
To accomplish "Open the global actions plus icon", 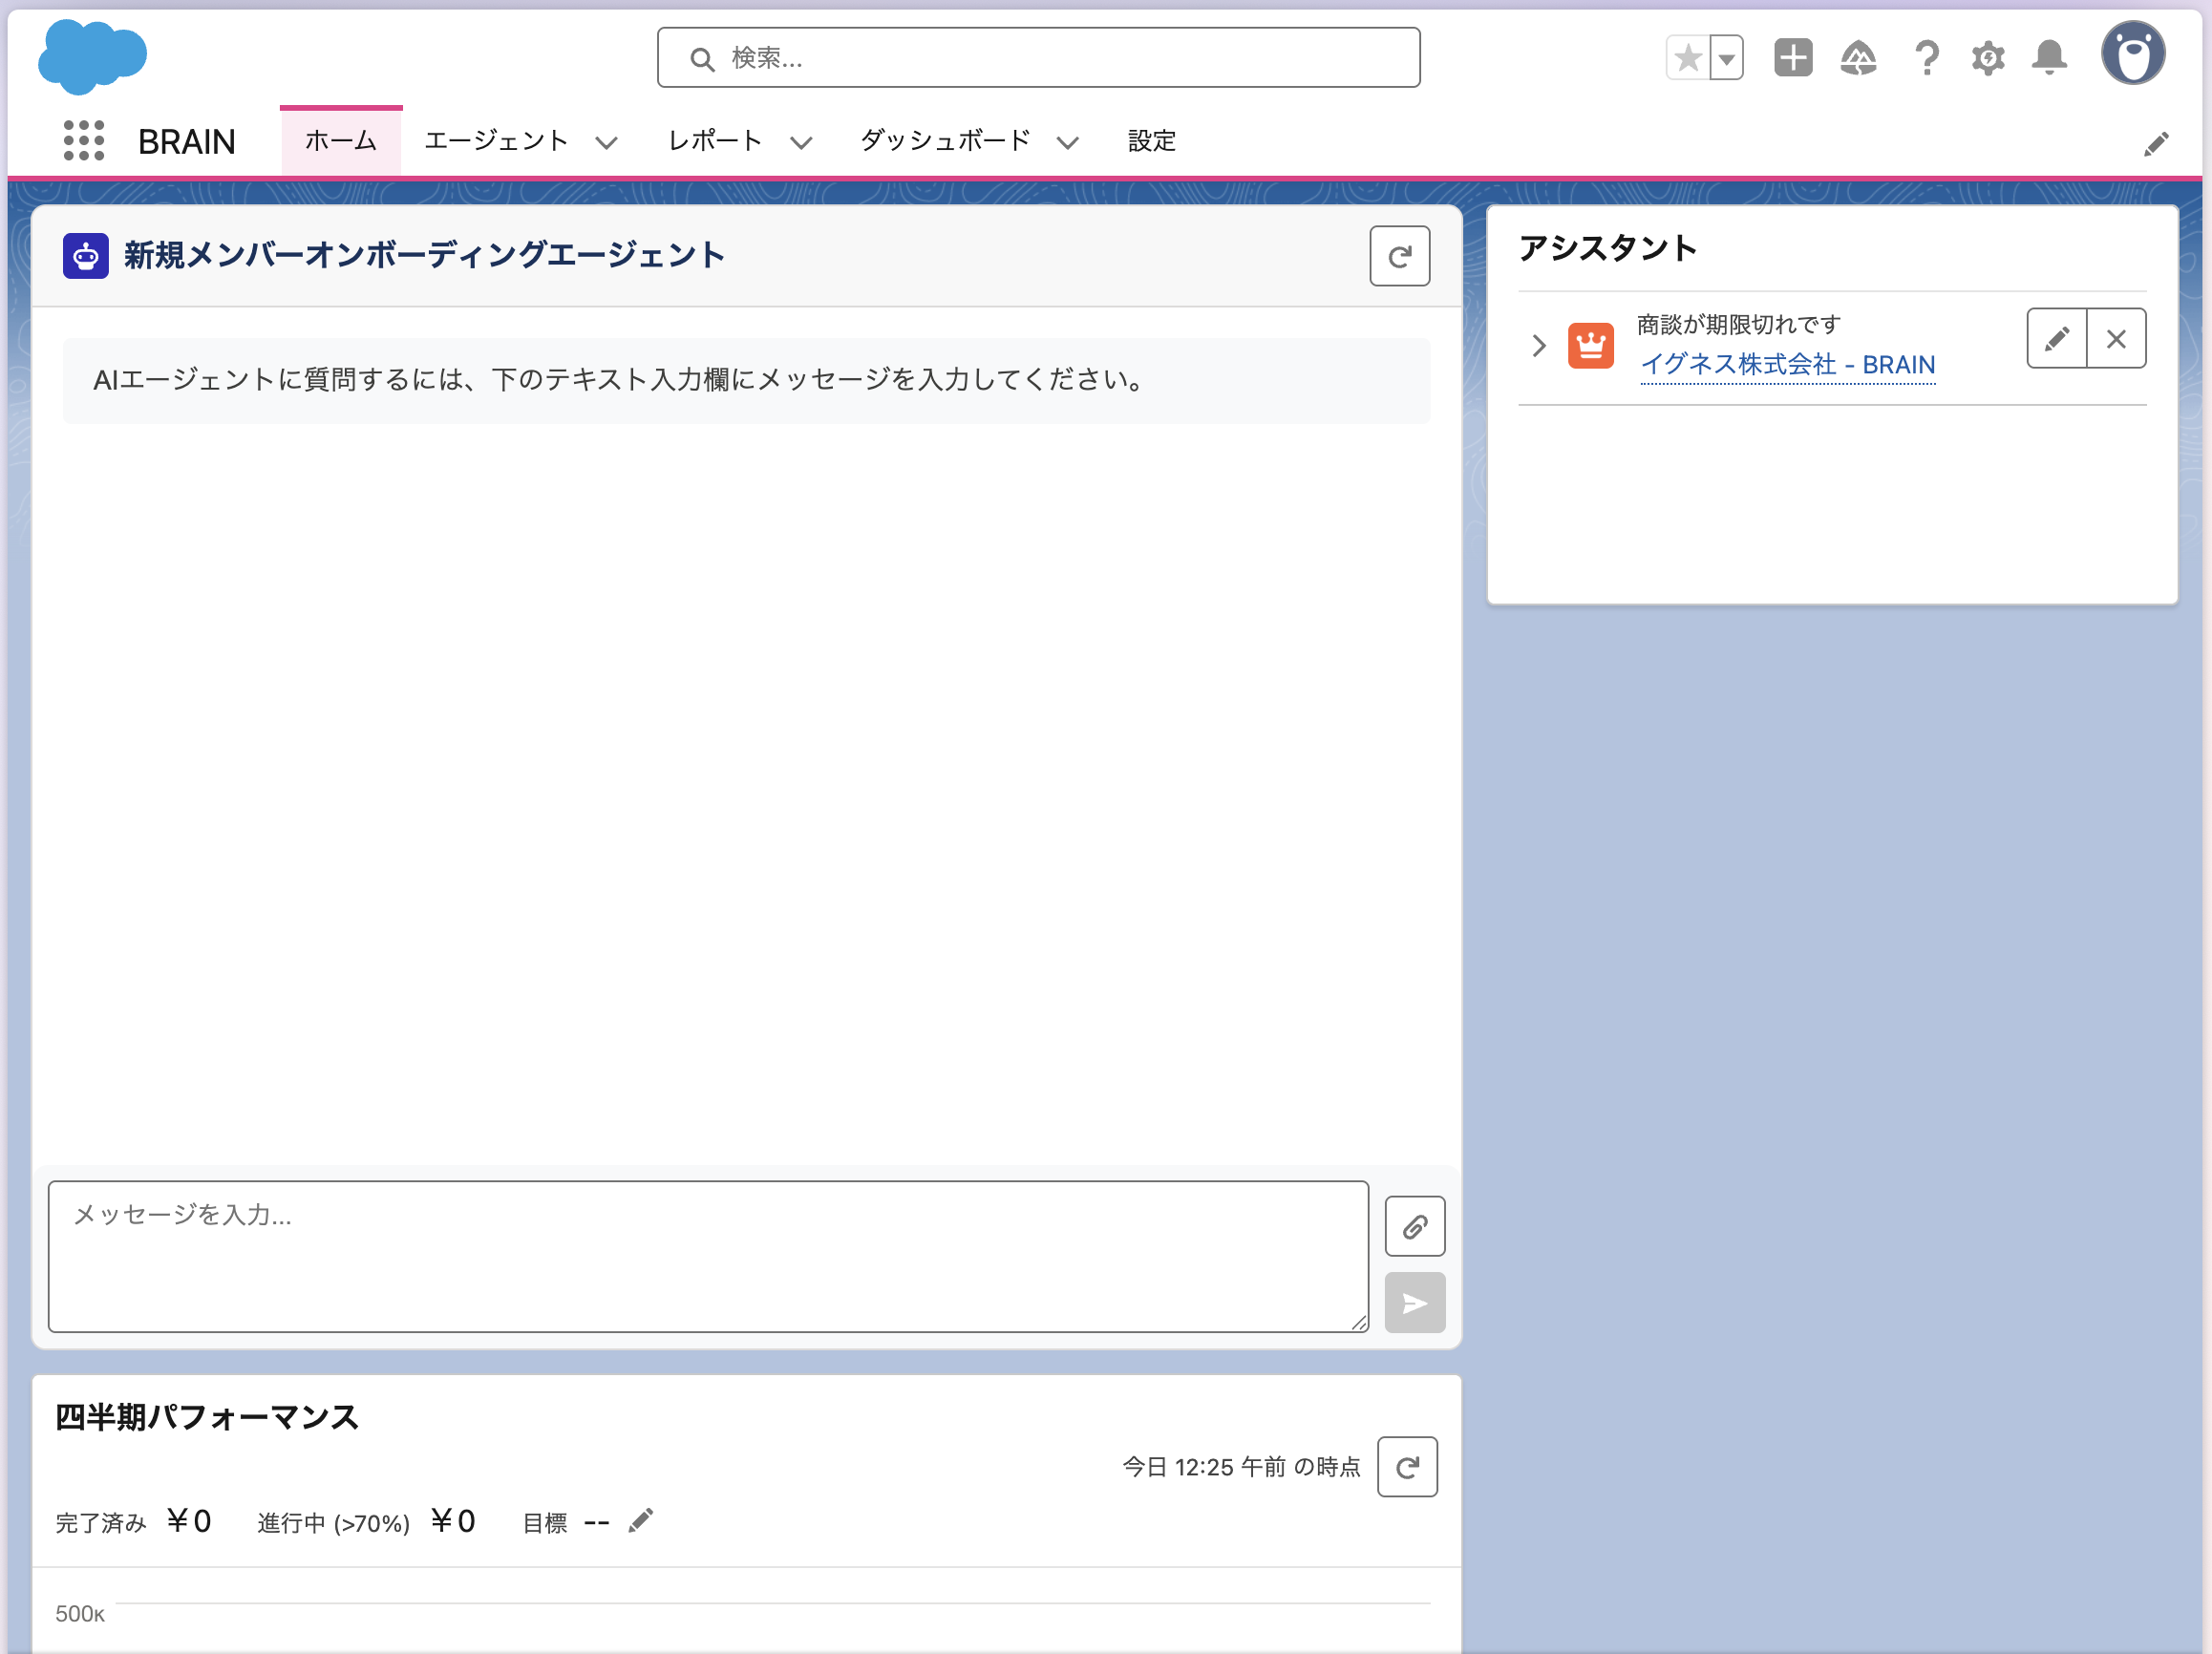I will pyautogui.click(x=1792, y=58).
